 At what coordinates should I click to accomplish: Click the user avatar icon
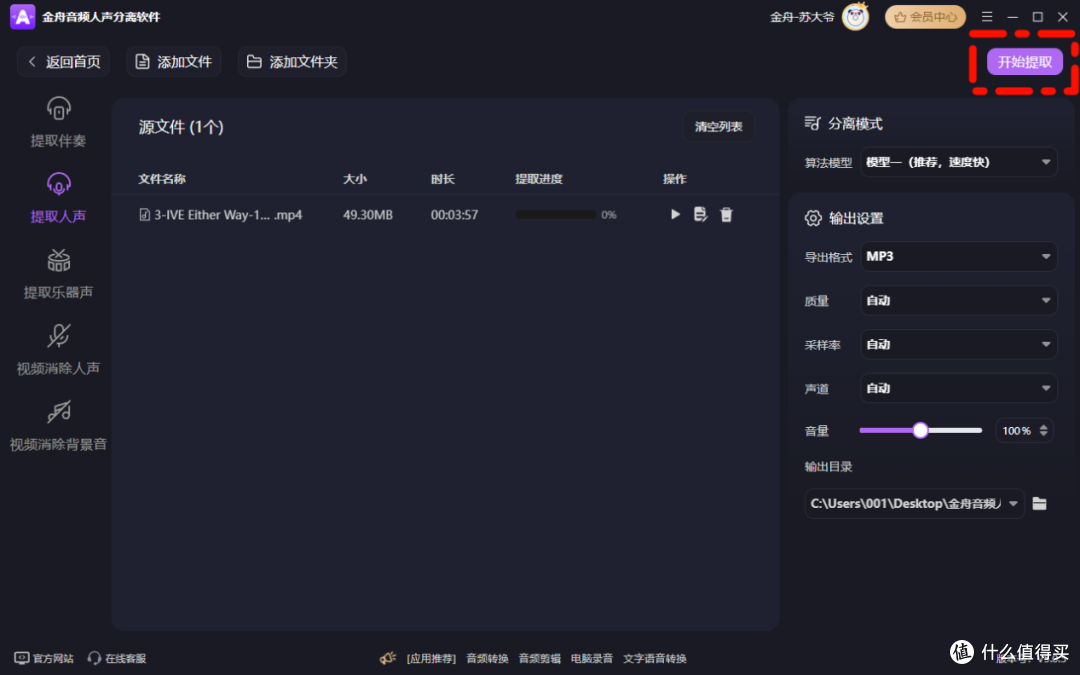coord(855,17)
